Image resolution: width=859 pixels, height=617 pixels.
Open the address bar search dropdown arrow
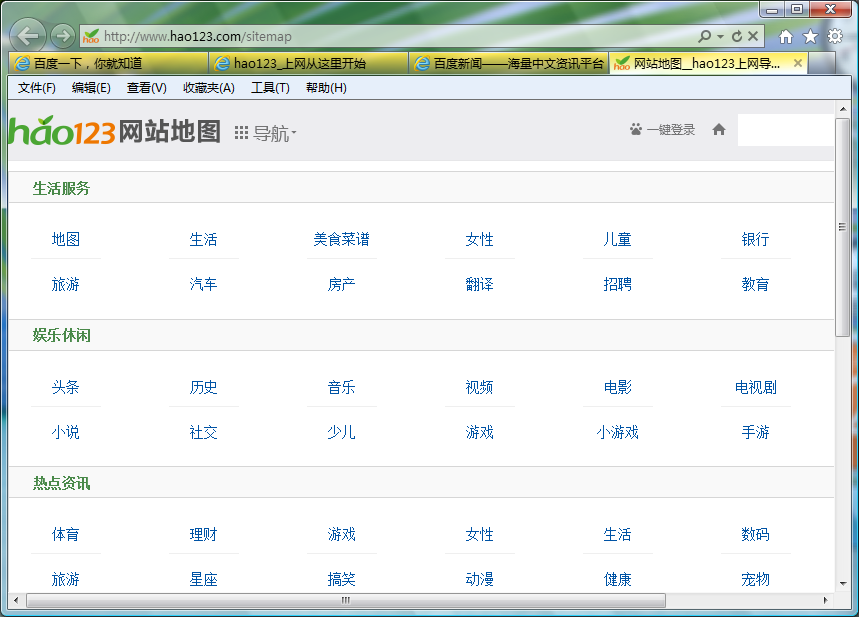tap(720, 37)
